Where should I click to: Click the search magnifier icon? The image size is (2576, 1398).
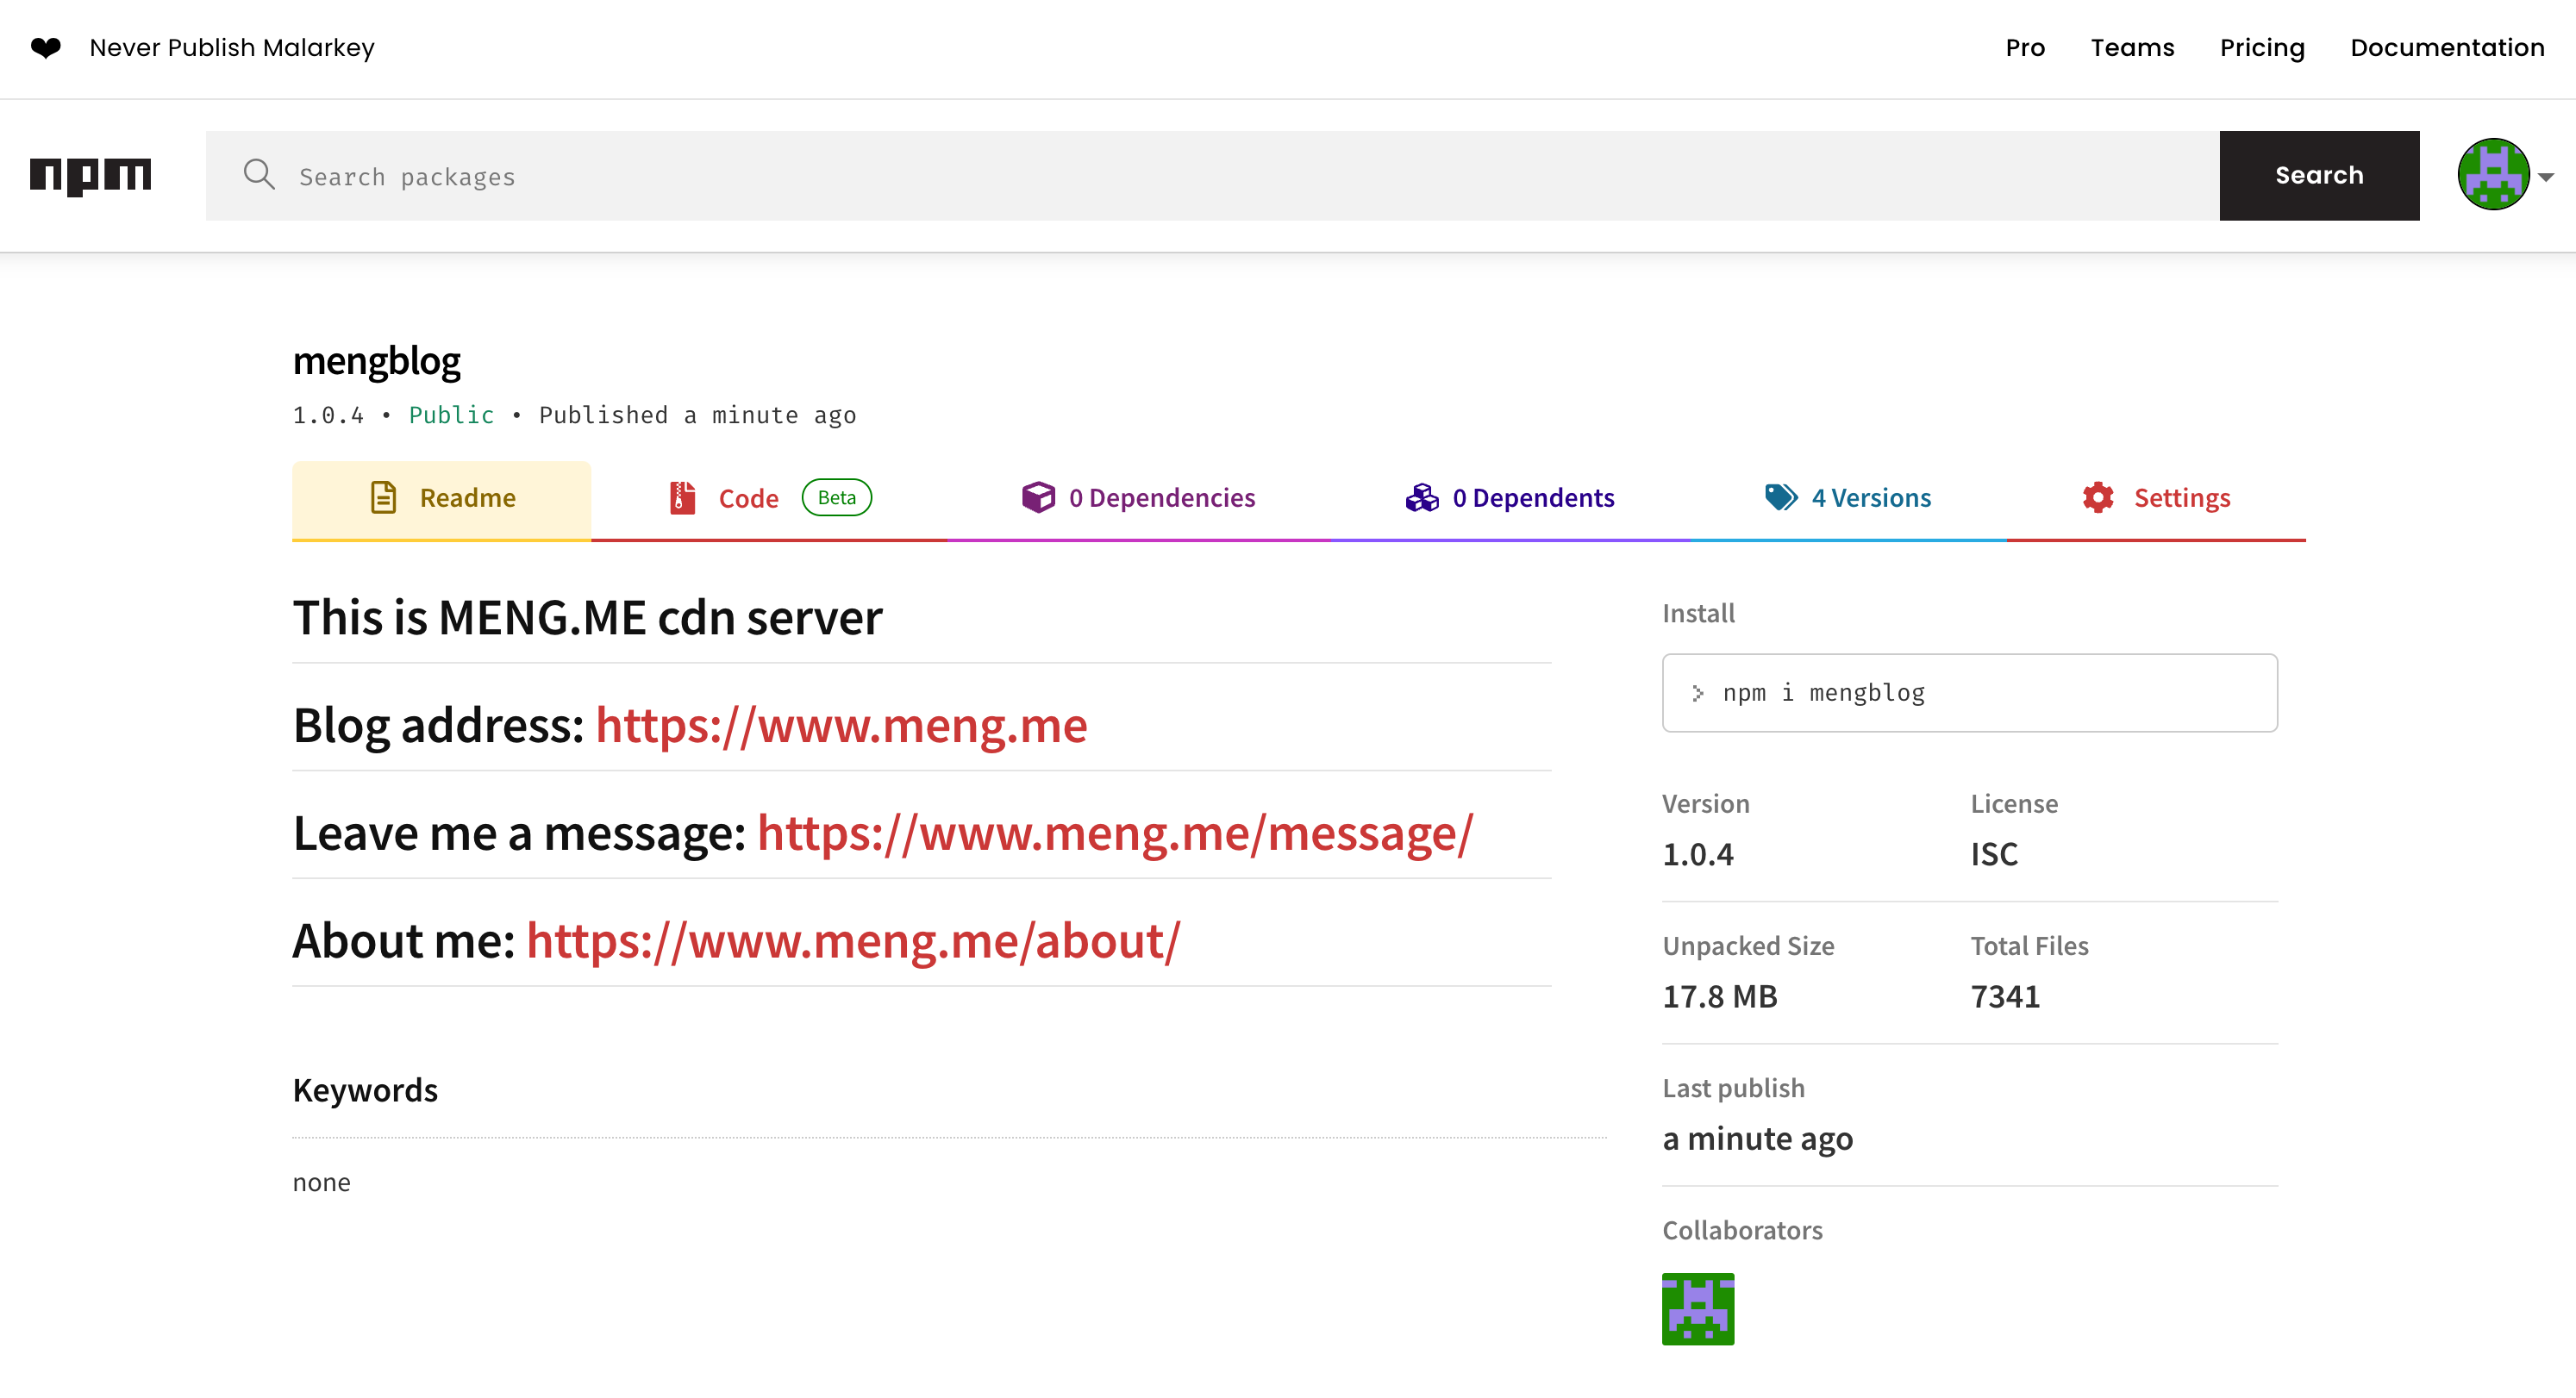point(259,175)
